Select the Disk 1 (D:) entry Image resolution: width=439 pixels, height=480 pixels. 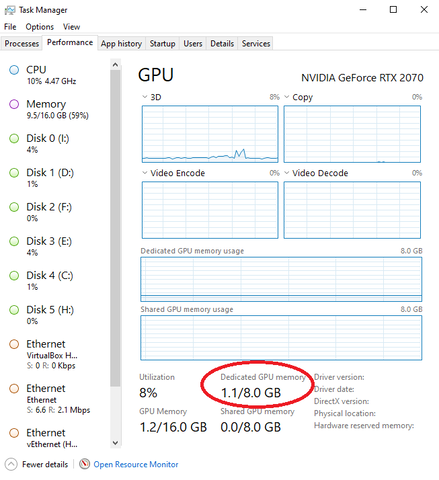coord(55,178)
